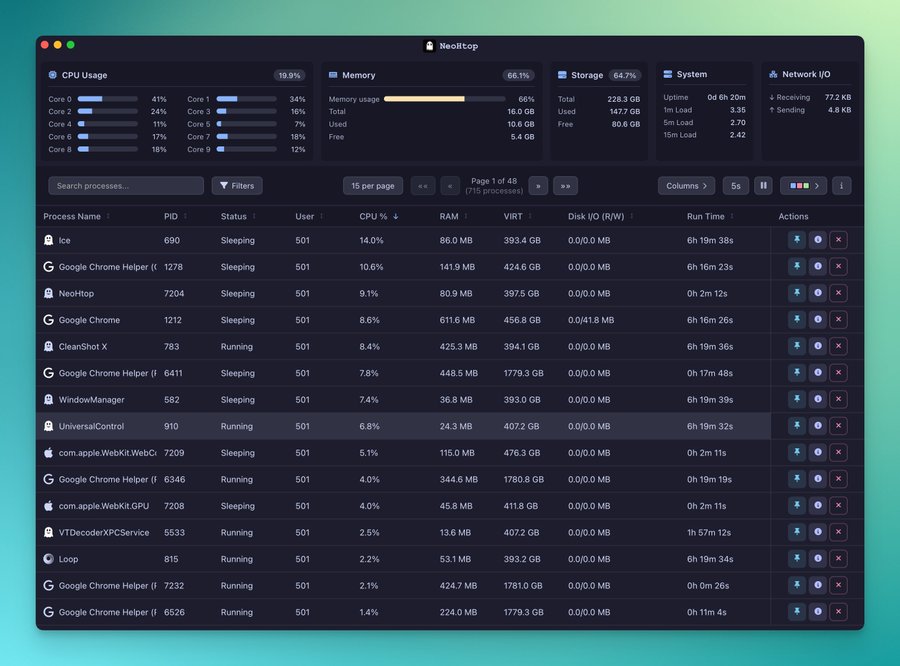Screen dimensions: 900x666
Task: Jump to the last page
Action: (565, 186)
